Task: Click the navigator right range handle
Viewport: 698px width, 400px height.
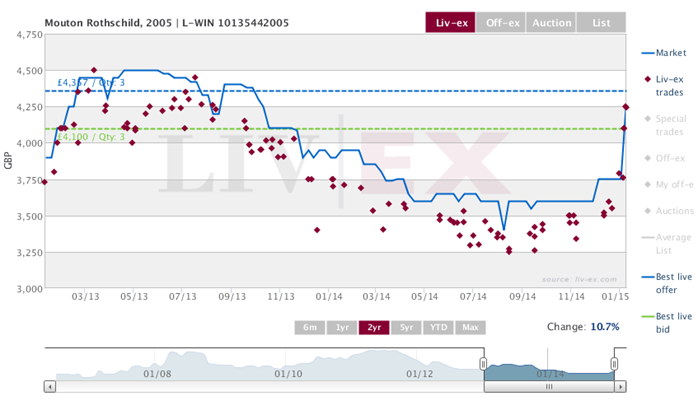Action: (x=614, y=364)
